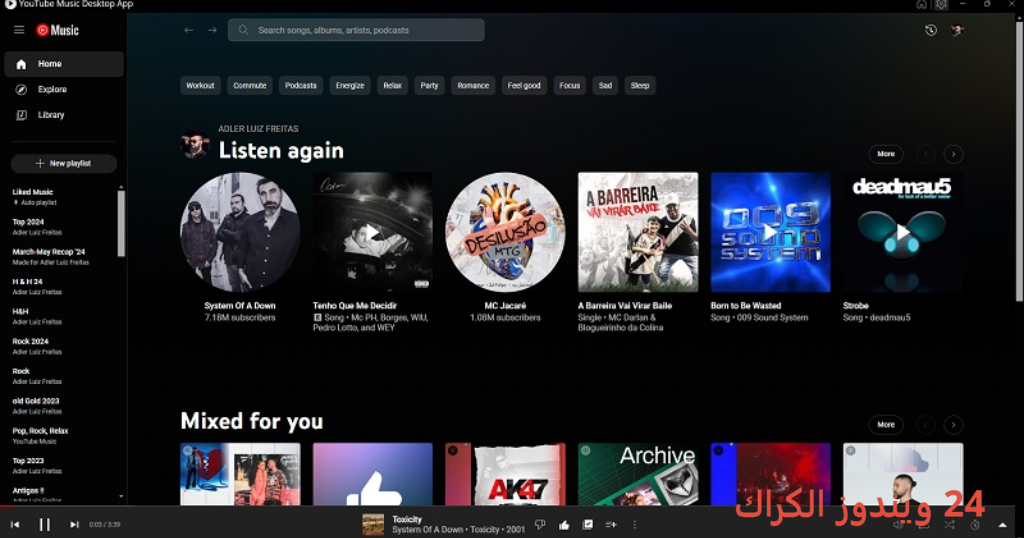Open the hamburger guide menu
This screenshot has height=538, width=1024.
(19, 30)
